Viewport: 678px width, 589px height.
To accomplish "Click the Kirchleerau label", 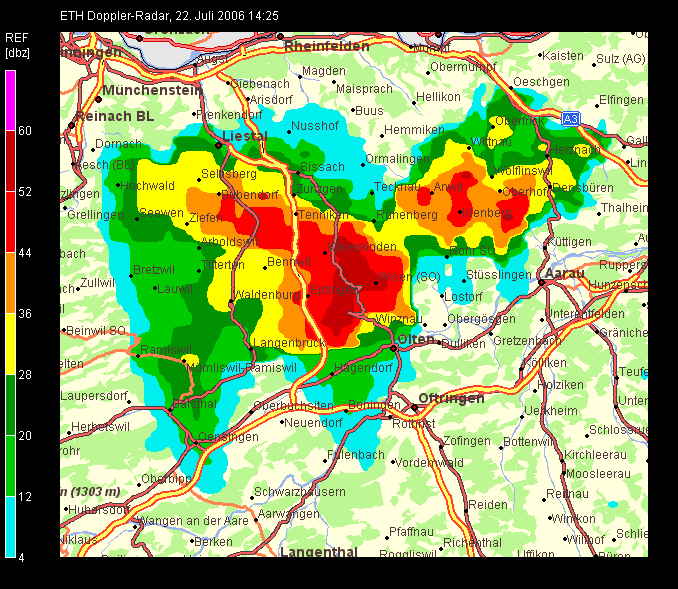I will pos(595,455).
